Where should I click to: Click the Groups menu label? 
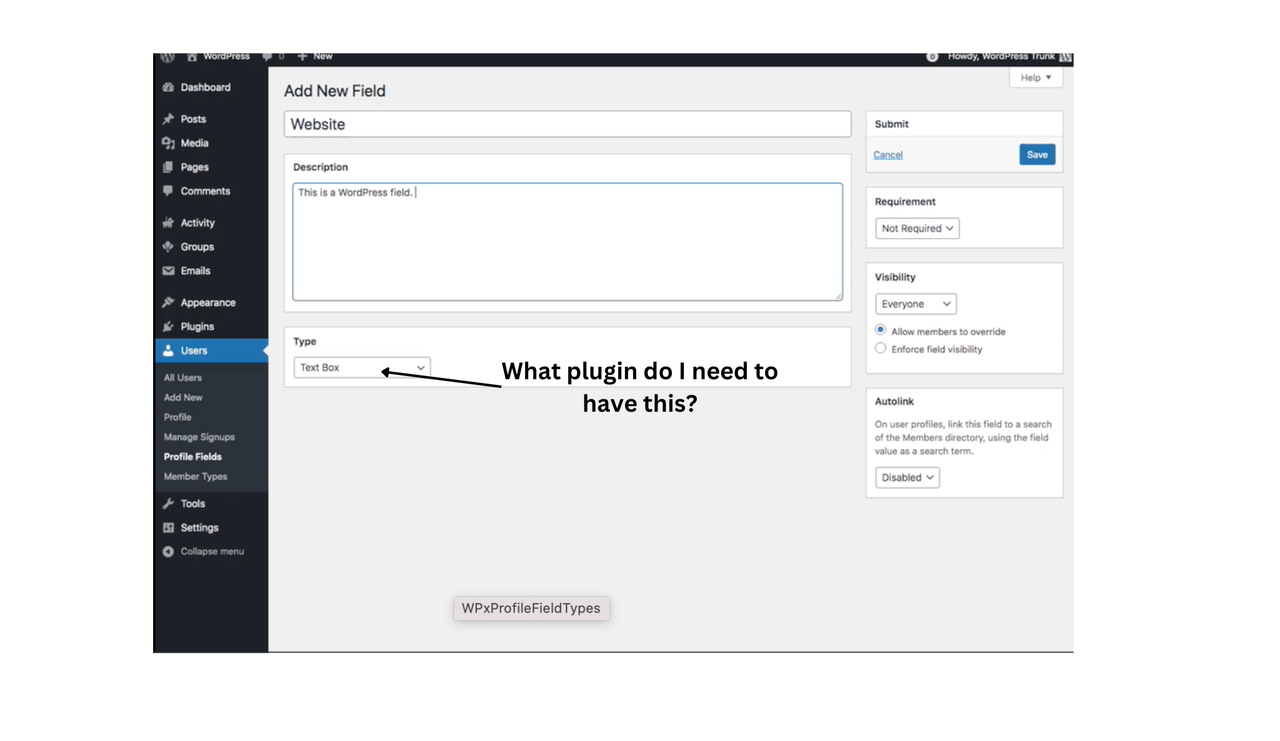click(x=197, y=247)
